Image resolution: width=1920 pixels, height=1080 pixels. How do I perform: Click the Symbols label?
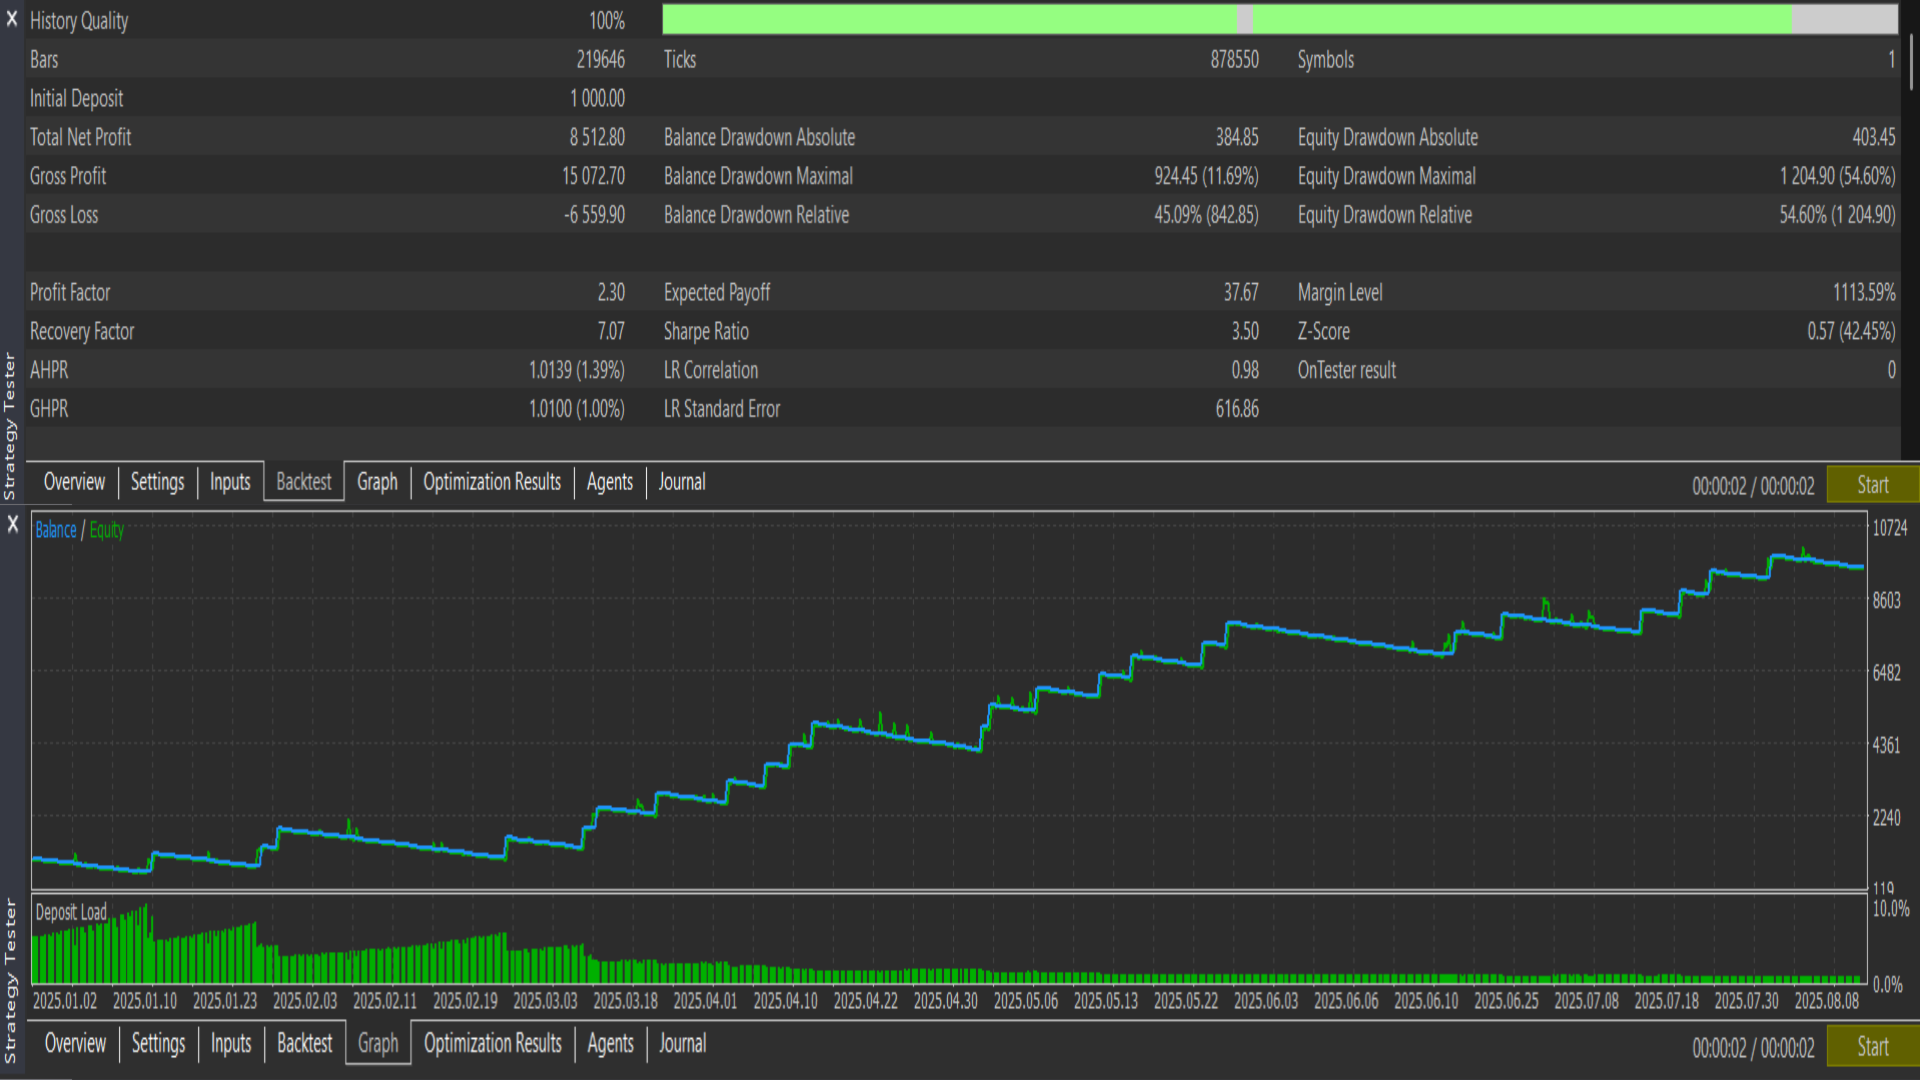(1325, 59)
